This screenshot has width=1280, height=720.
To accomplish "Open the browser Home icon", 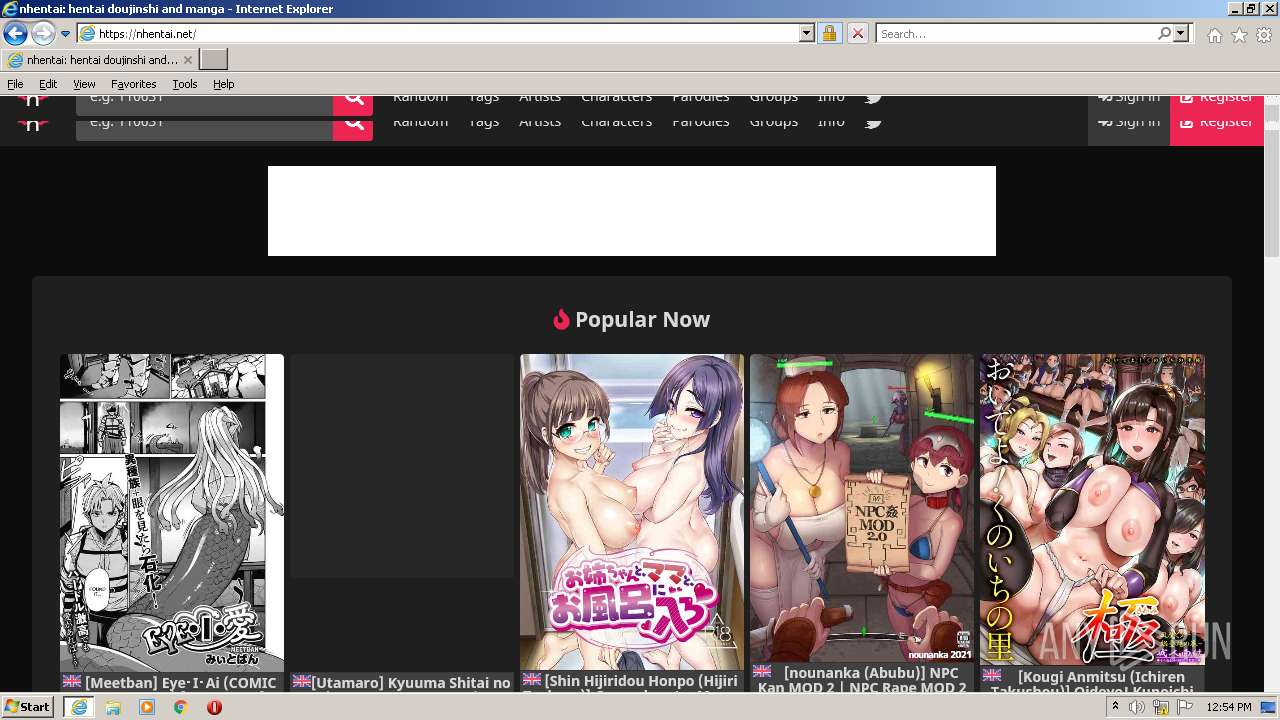I will point(1214,35).
